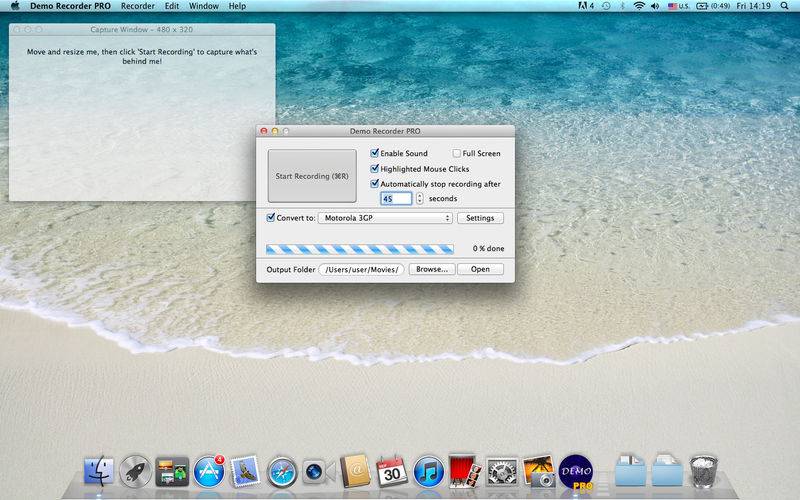This screenshot has height=500, width=800.
Task: Launch iTunes music note icon
Action: pyautogui.click(x=429, y=471)
